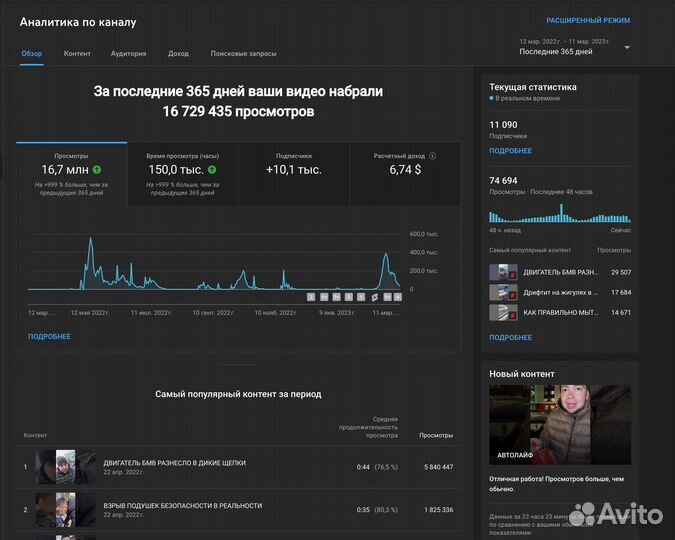
Task: Click the 0:44 (76,5 %) duration cell
Action: coord(377,467)
